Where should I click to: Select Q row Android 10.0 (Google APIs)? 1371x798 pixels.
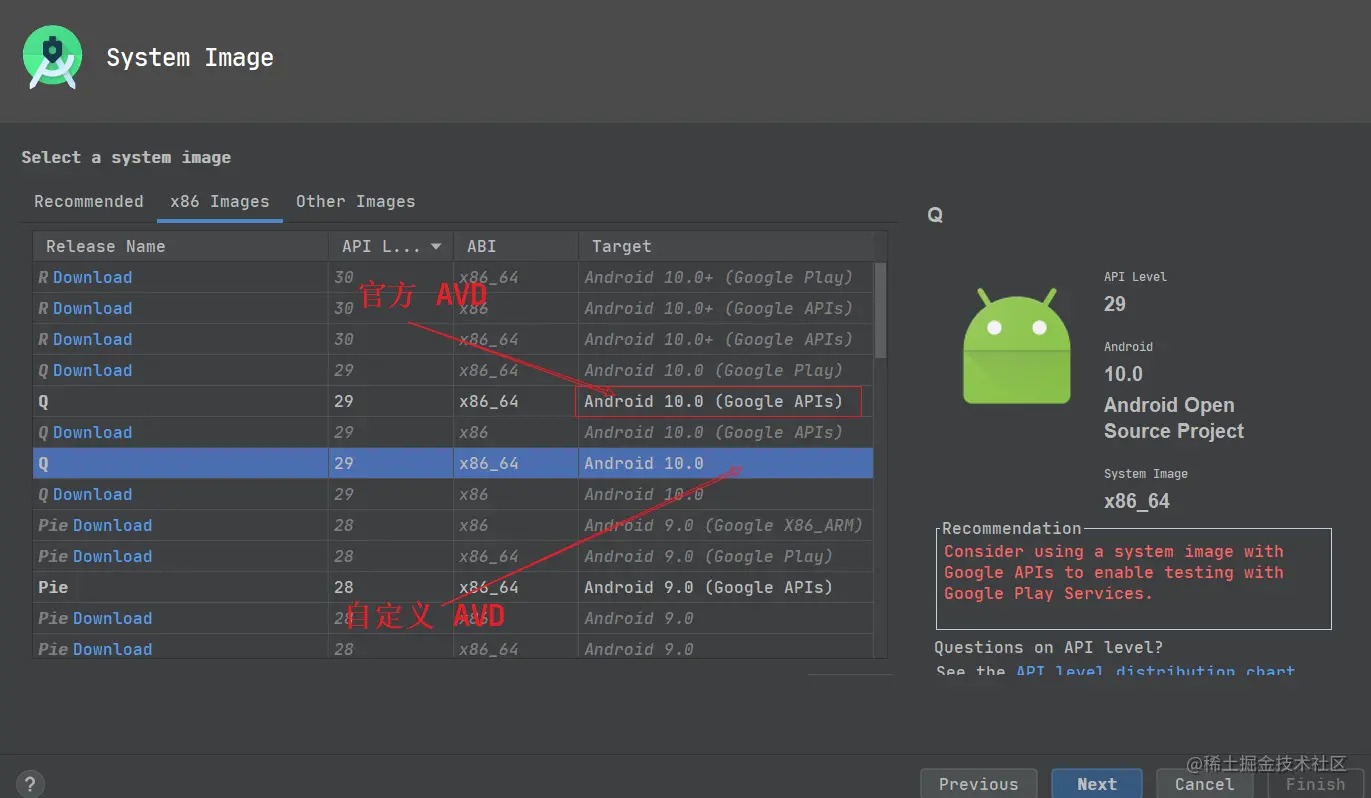point(453,401)
